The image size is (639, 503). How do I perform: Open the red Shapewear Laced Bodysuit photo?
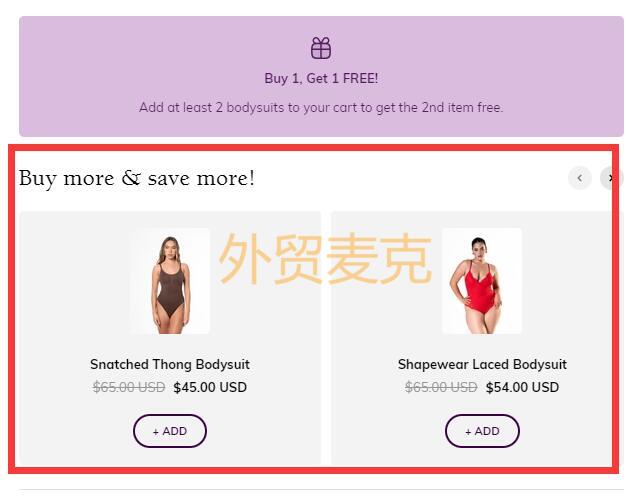coord(482,281)
